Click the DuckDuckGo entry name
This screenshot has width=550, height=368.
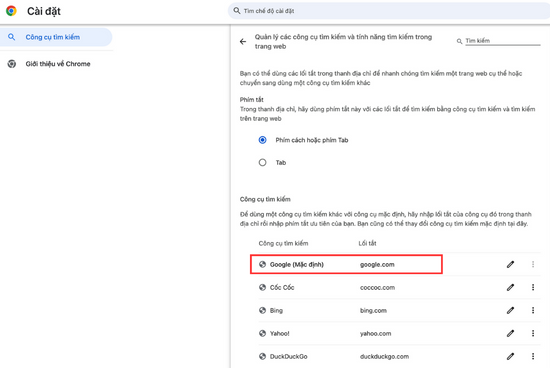click(x=289, y=356)
